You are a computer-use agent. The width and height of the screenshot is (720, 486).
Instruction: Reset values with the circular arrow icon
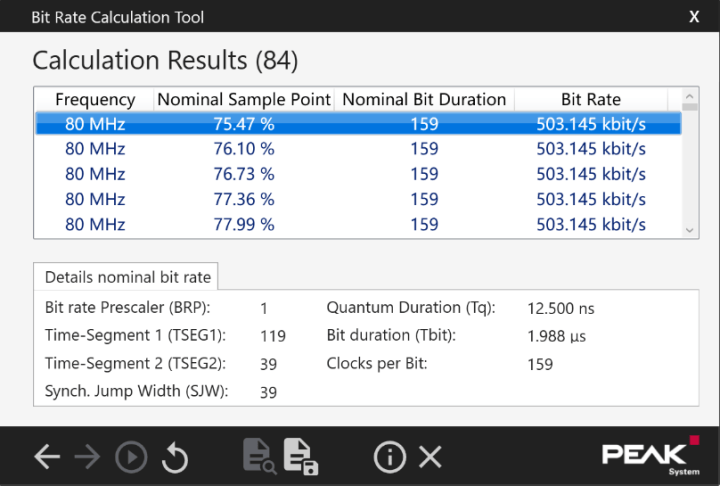pos(175,457)
